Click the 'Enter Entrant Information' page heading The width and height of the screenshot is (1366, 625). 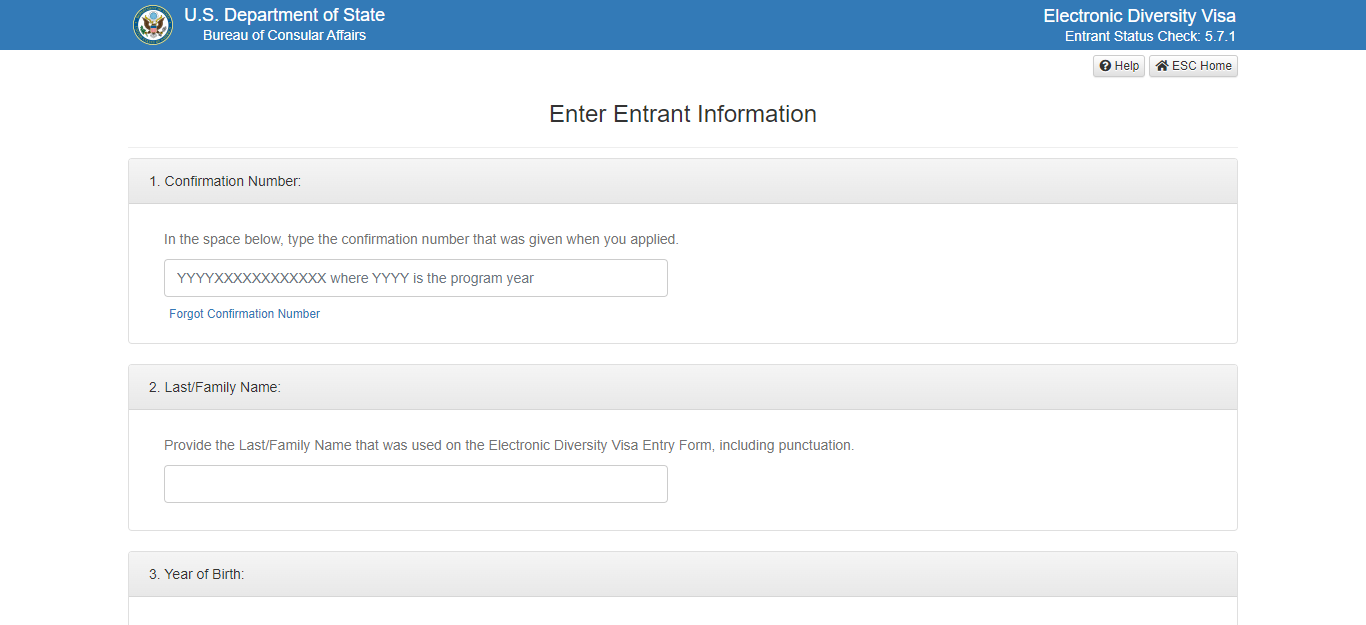683,114
